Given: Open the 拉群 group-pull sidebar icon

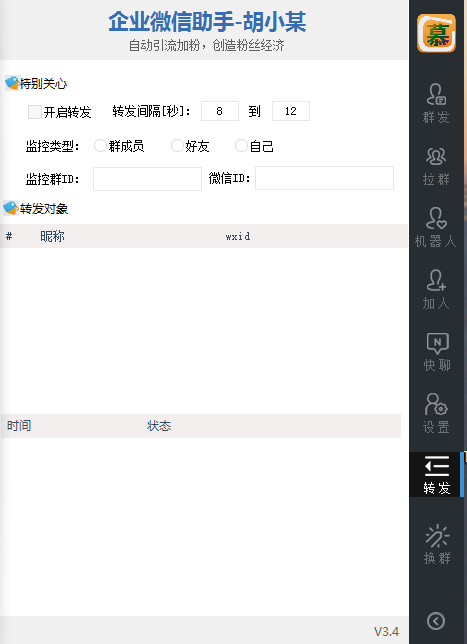Looking at the screenshot, I should 436,166.
